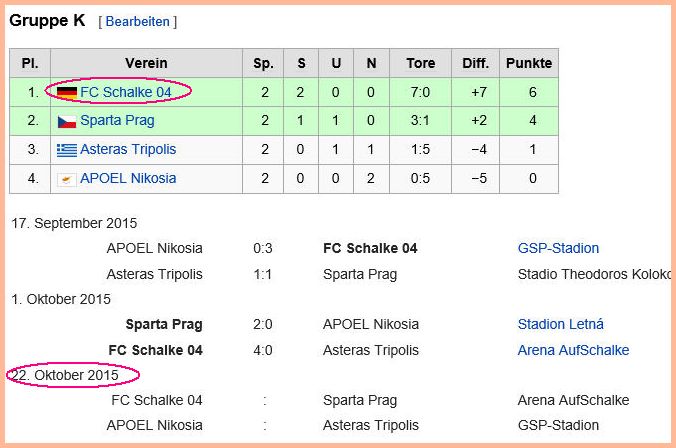Image resolution: width=676 pixels, height=448 pixels.
Task: Click the German flag icon beside Schalke
Action: click(67, 92)
